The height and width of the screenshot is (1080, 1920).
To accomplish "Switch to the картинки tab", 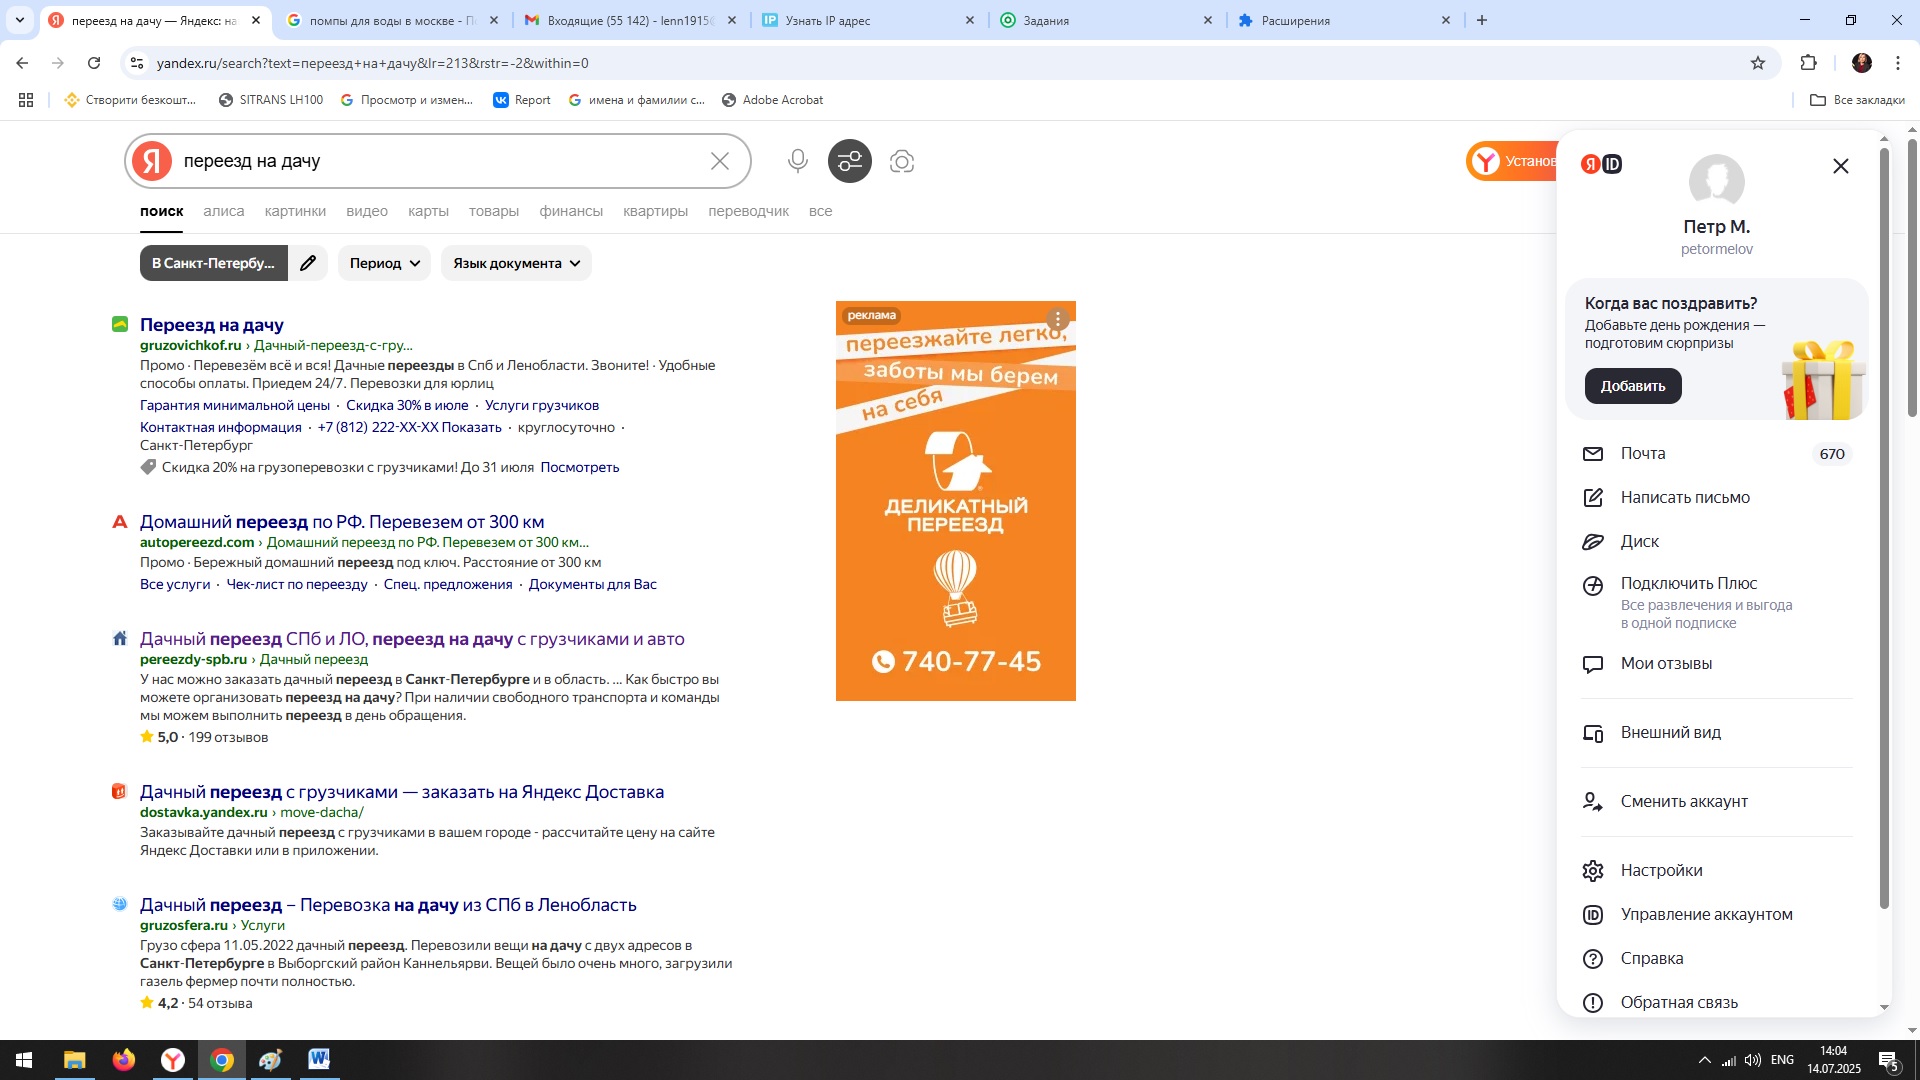I will (295, 211).
